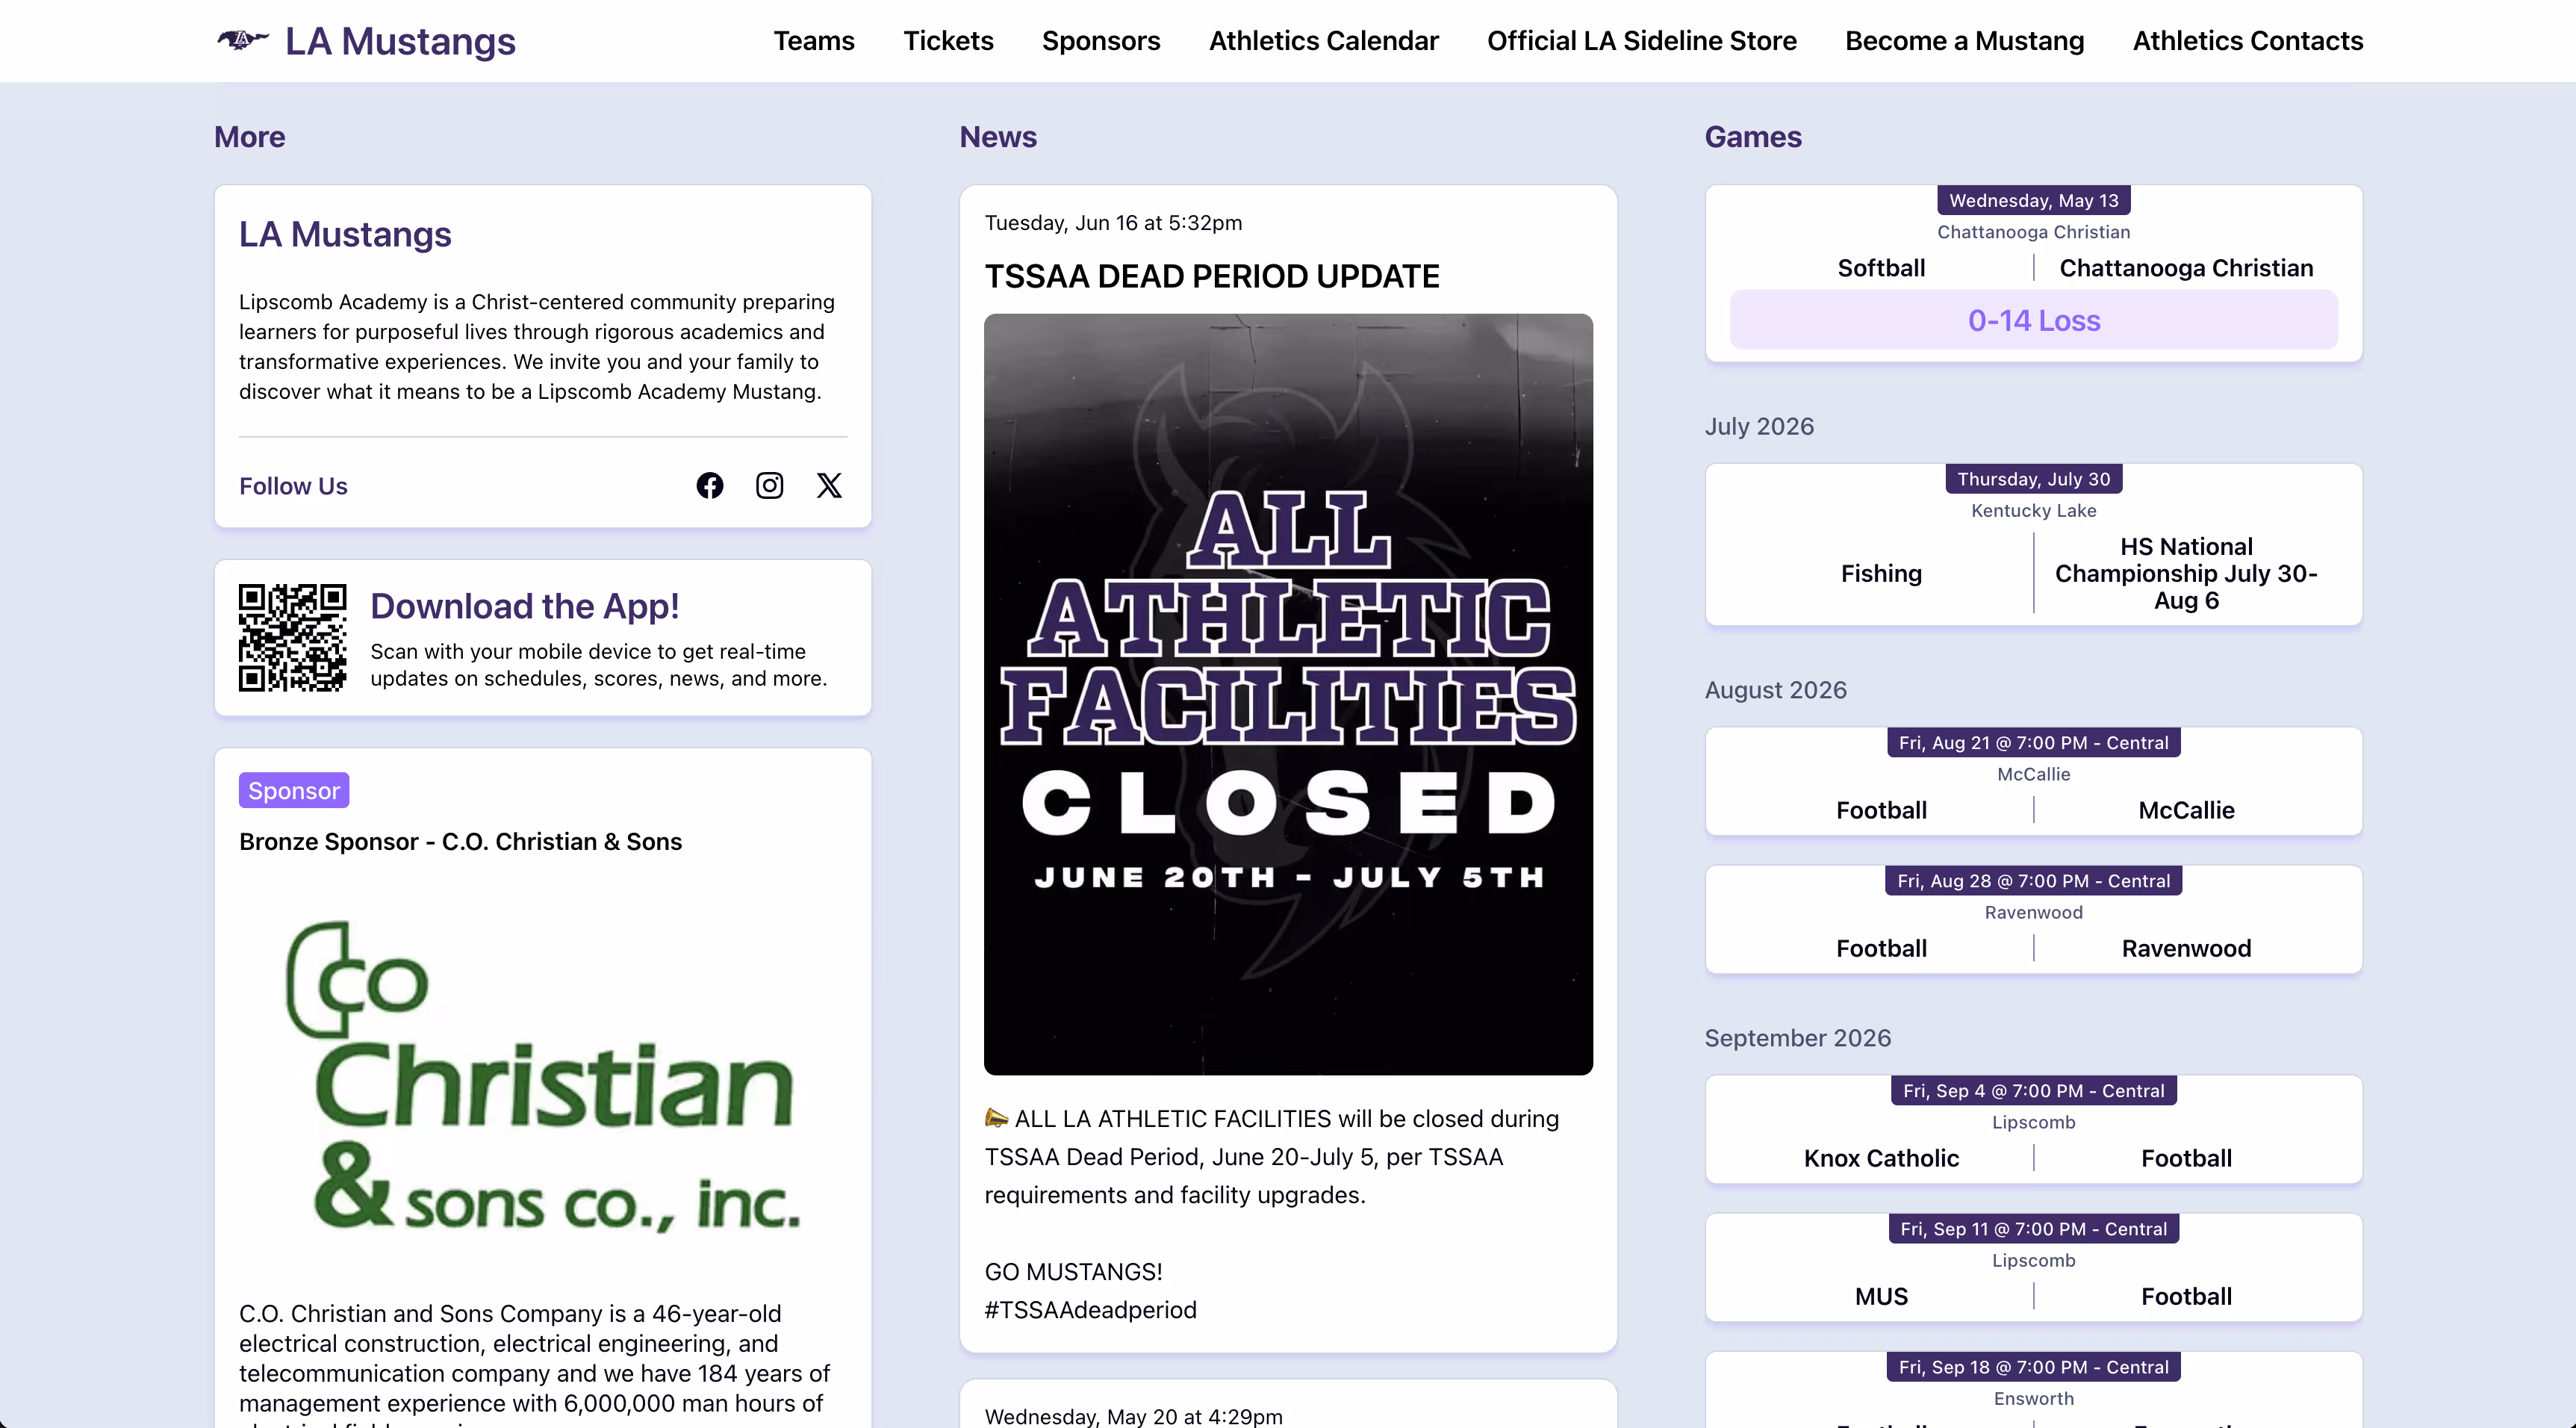Click the Wednesday, May 20 at 4:29pm timestamp
This screenshot has width=2576, height=1428.
[x=1133, y=1416]
